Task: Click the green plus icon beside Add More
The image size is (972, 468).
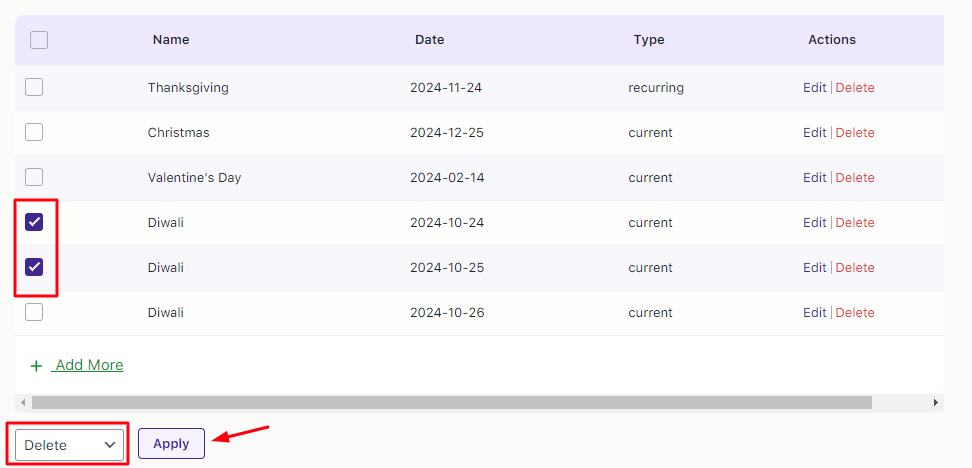Action: 36,366
